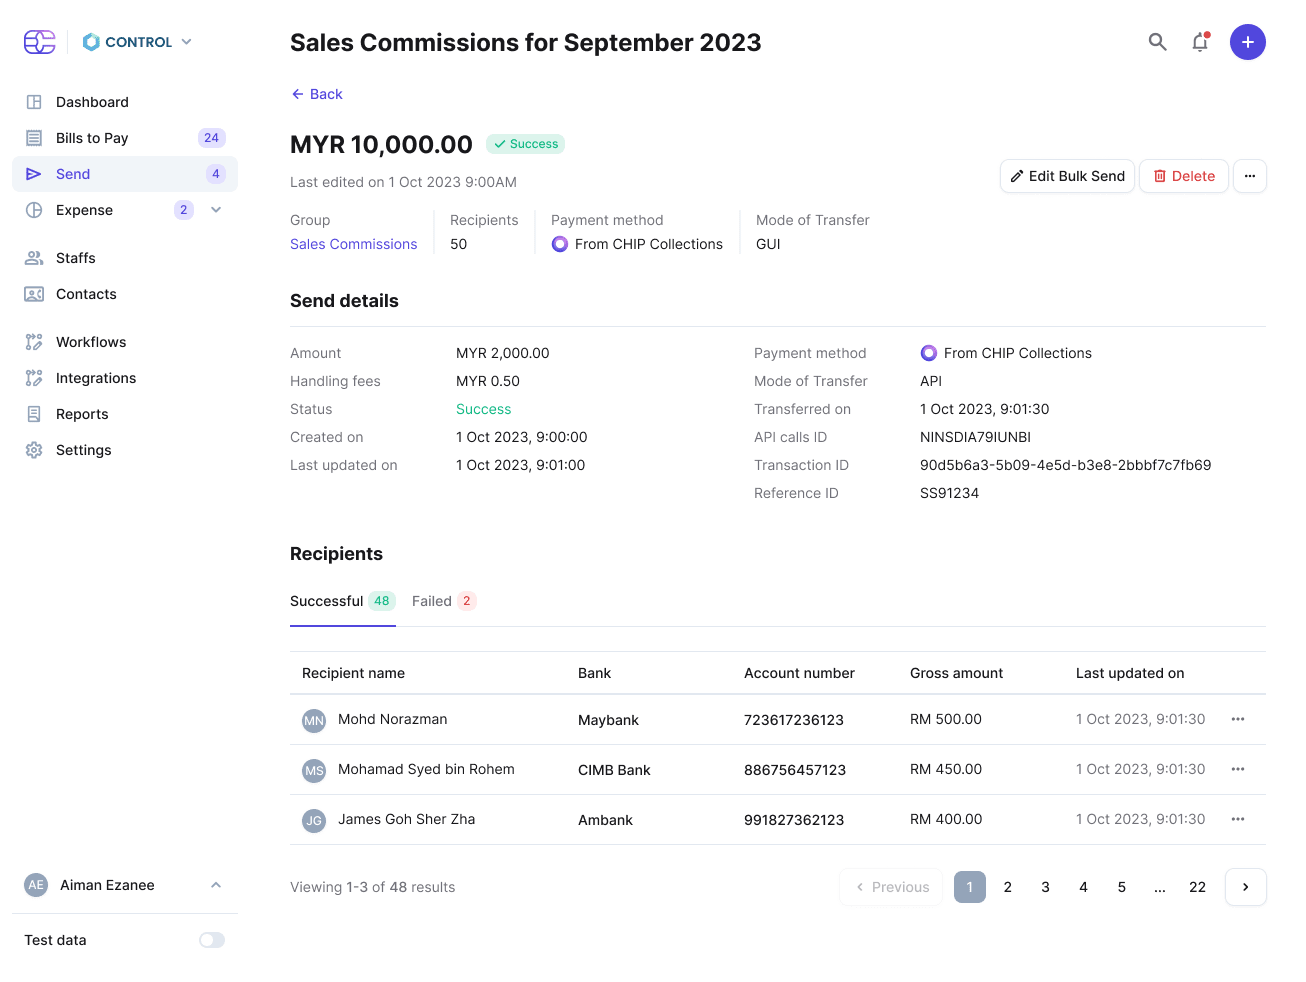1306x982 pixels.
Task: Go to page 2 of the results
Action: point(1007,887)
